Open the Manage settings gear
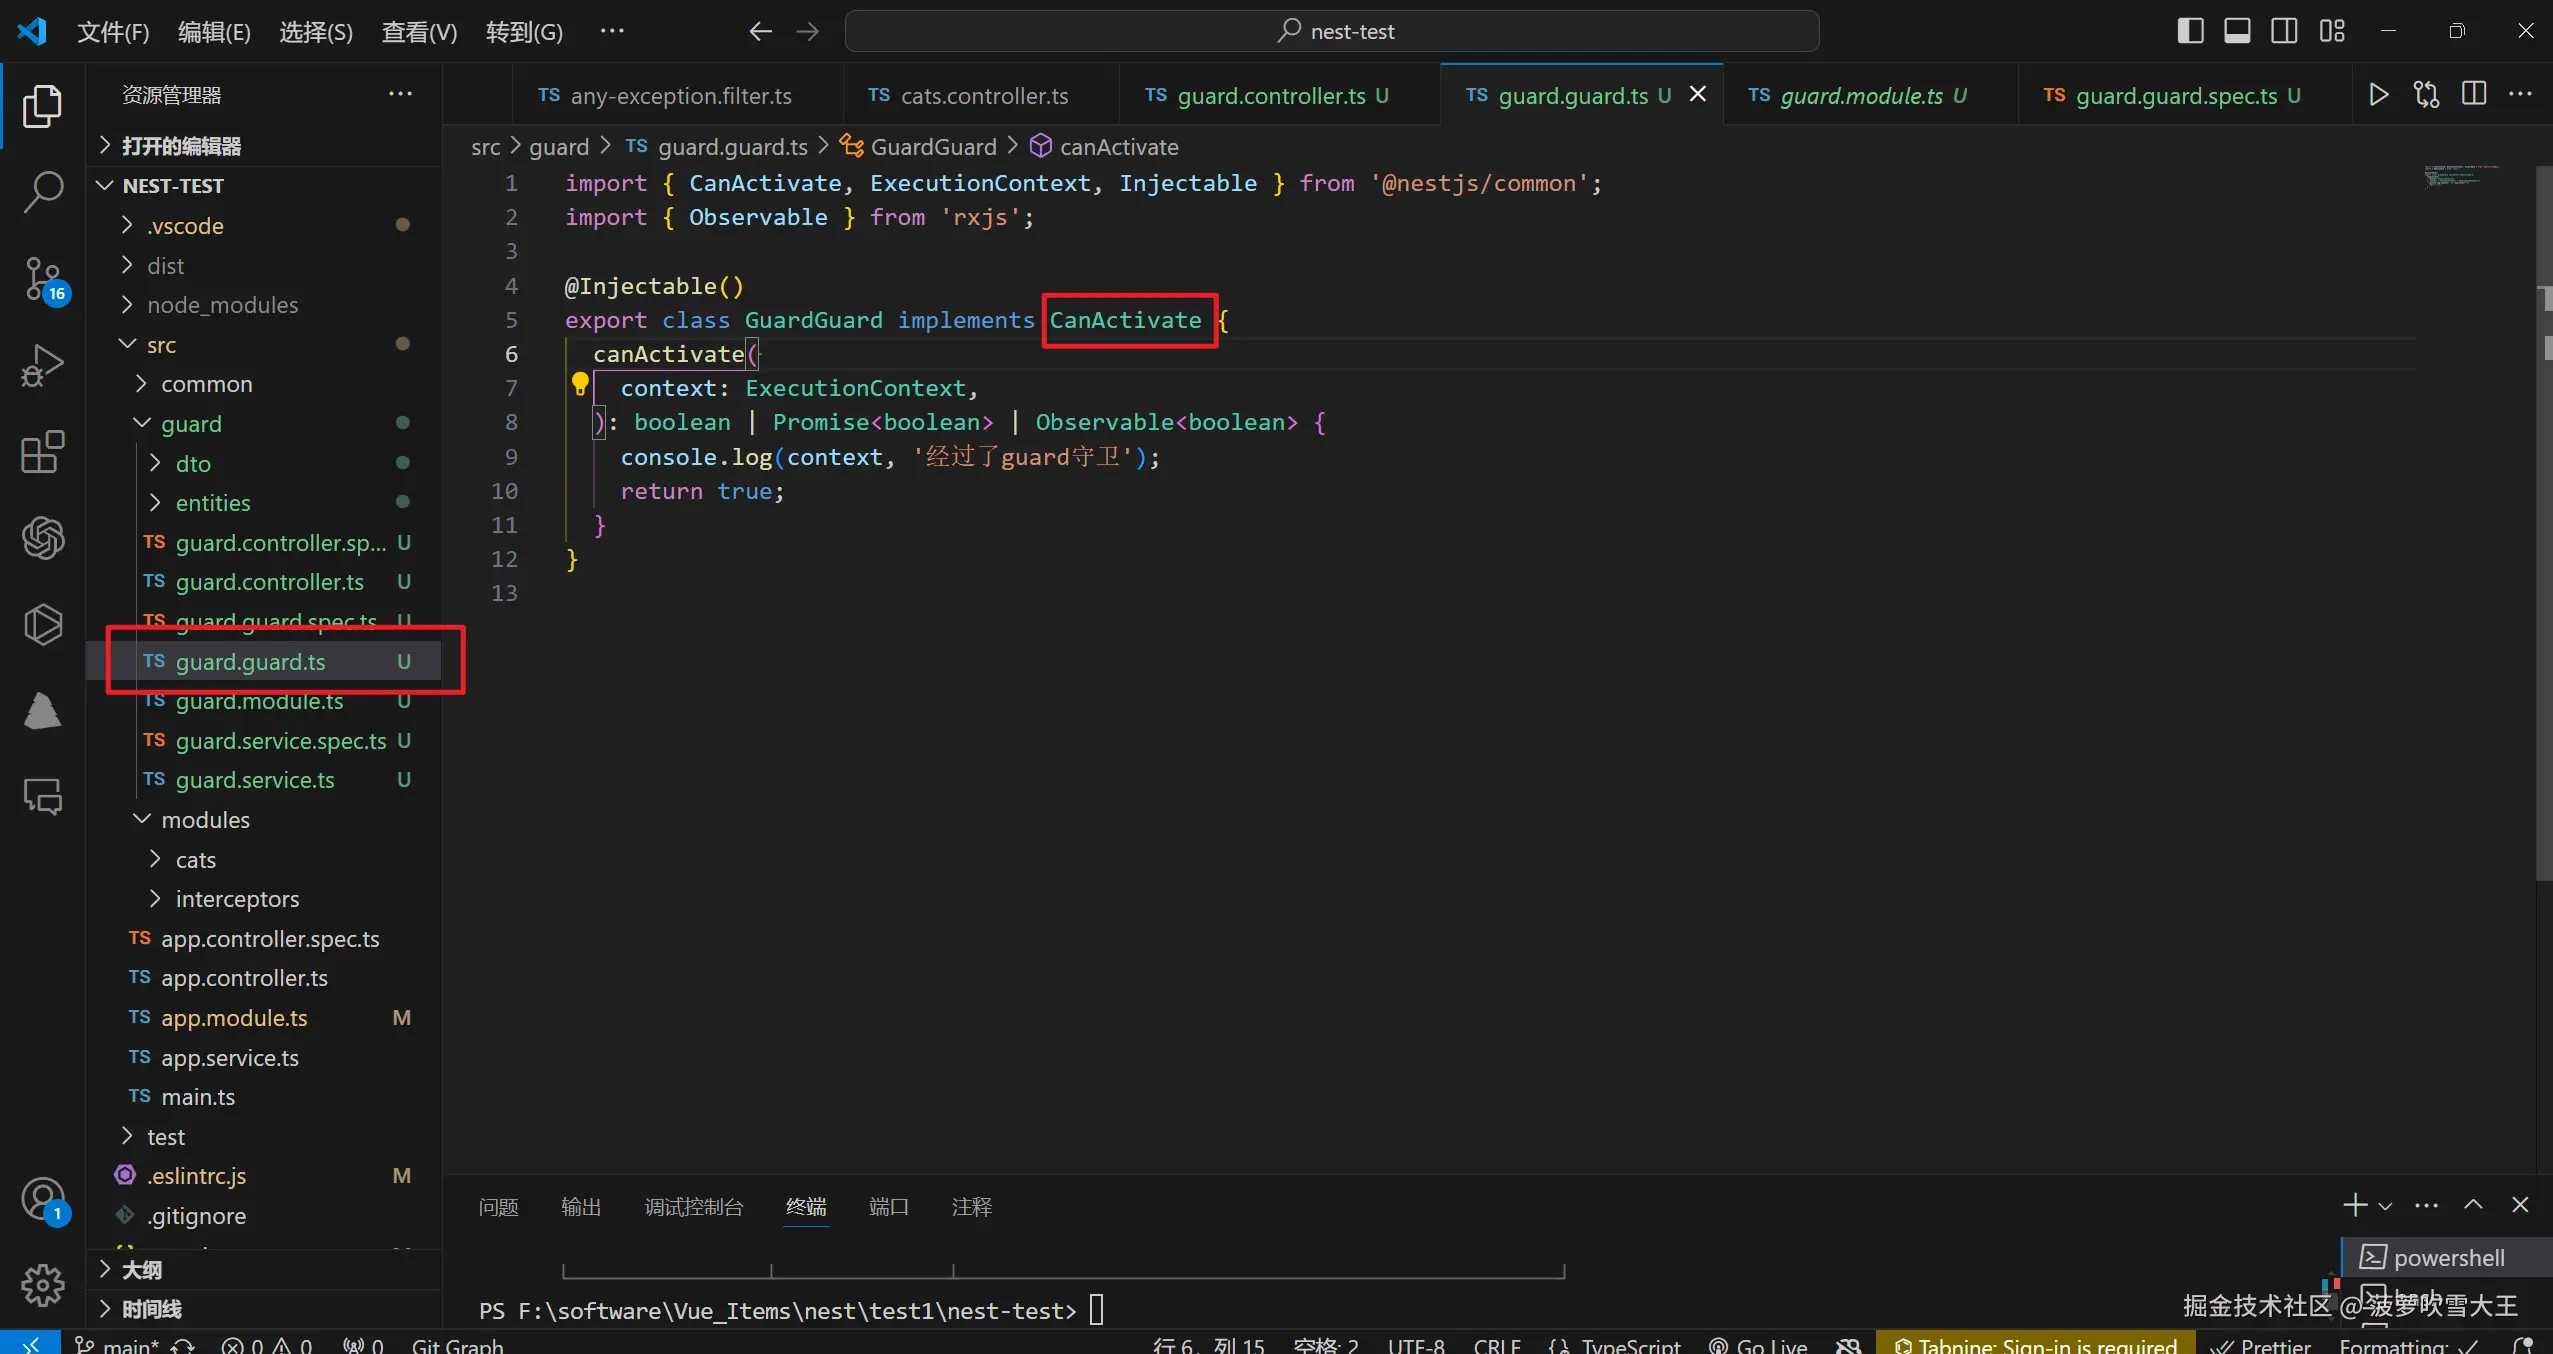 click(43, 1284)
